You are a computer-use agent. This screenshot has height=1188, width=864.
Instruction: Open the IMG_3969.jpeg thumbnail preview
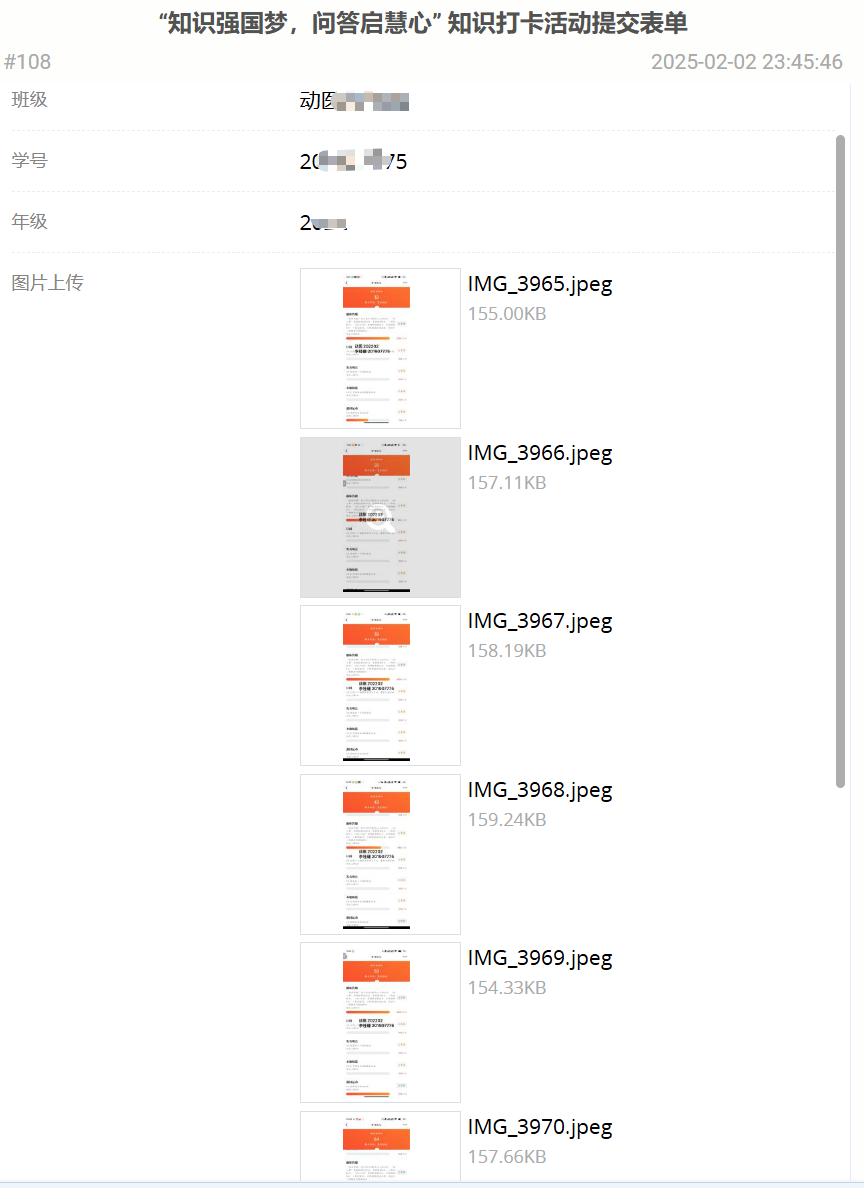click(380, 1022)
